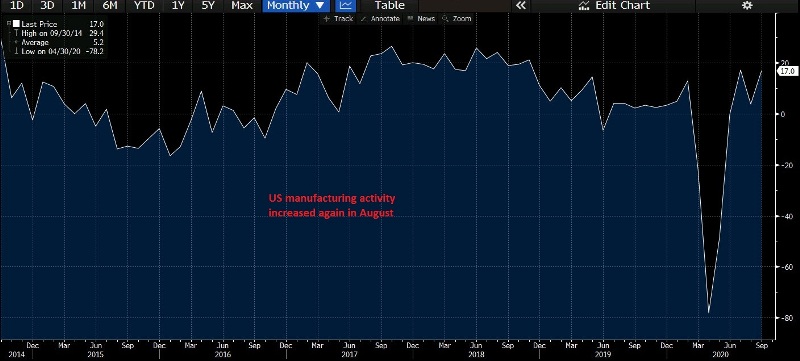Choose the 1Y range

click(179, 6)
